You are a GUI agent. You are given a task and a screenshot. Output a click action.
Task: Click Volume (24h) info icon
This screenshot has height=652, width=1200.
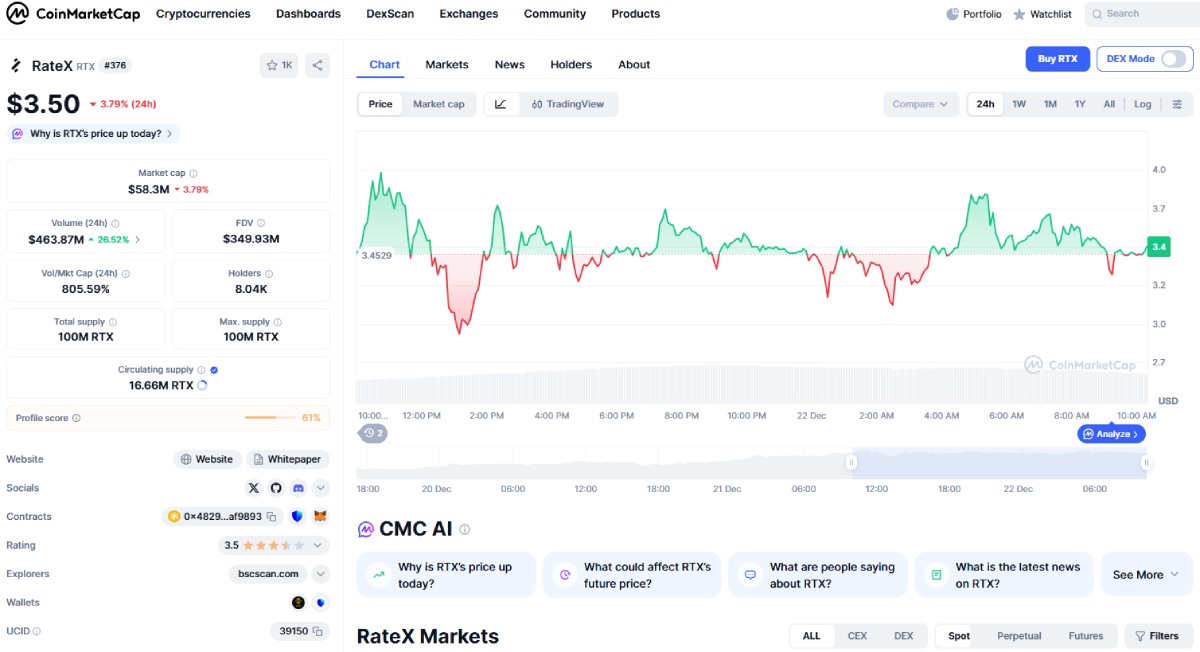pyautogui.click(x=115, y=223)
